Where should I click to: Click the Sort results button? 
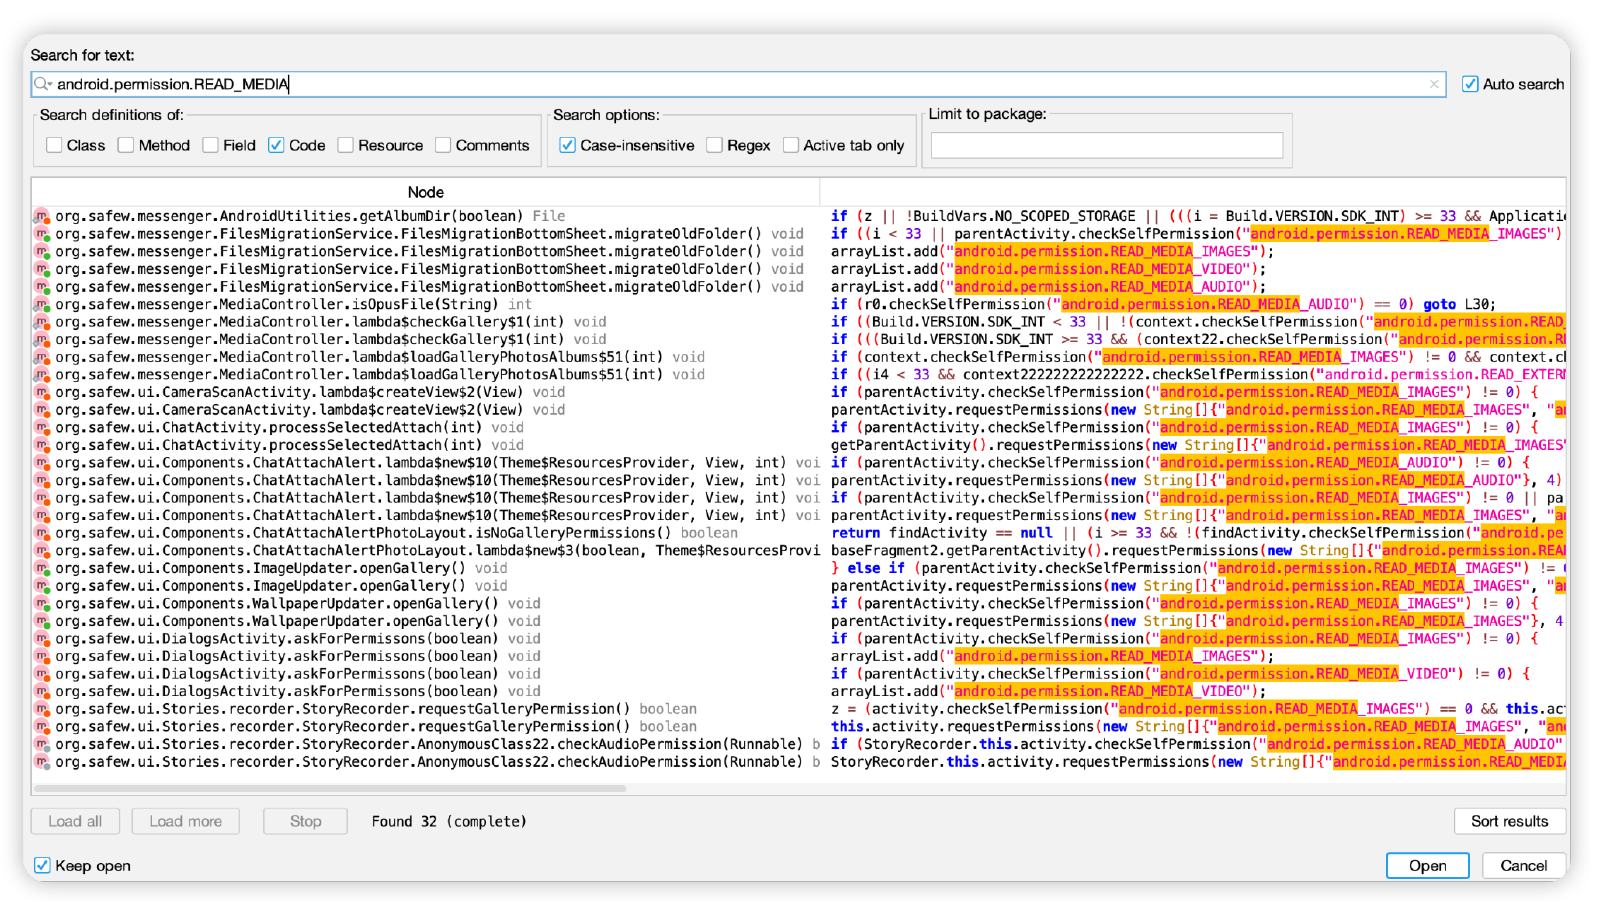coord(1510,821)
